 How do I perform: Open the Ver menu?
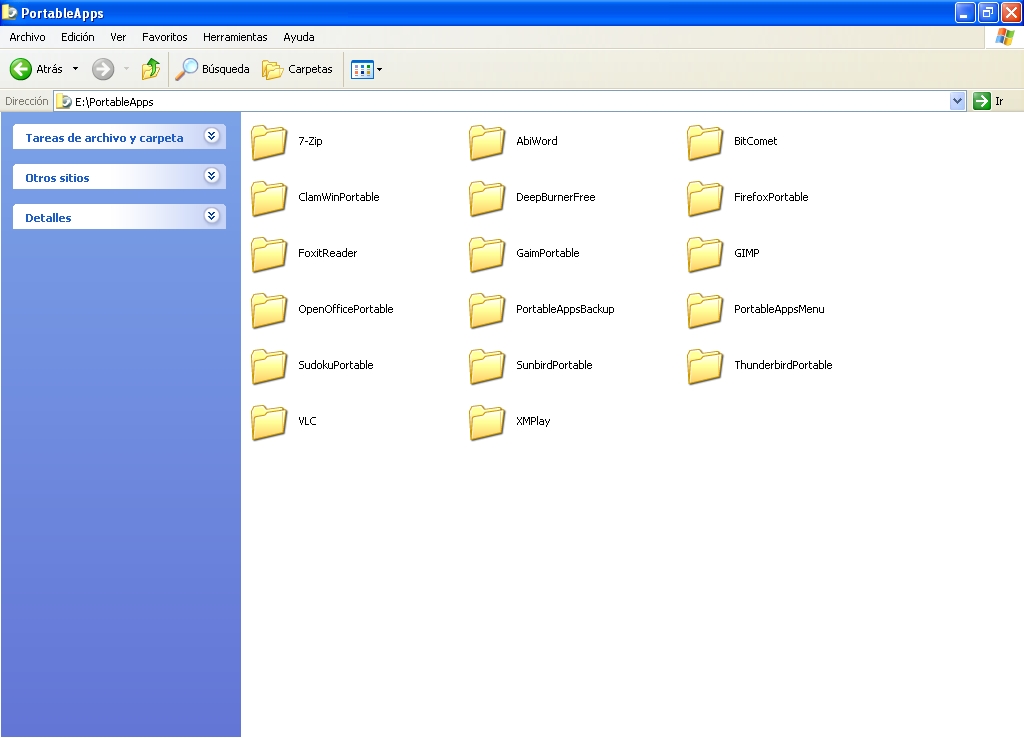point(118,37)
